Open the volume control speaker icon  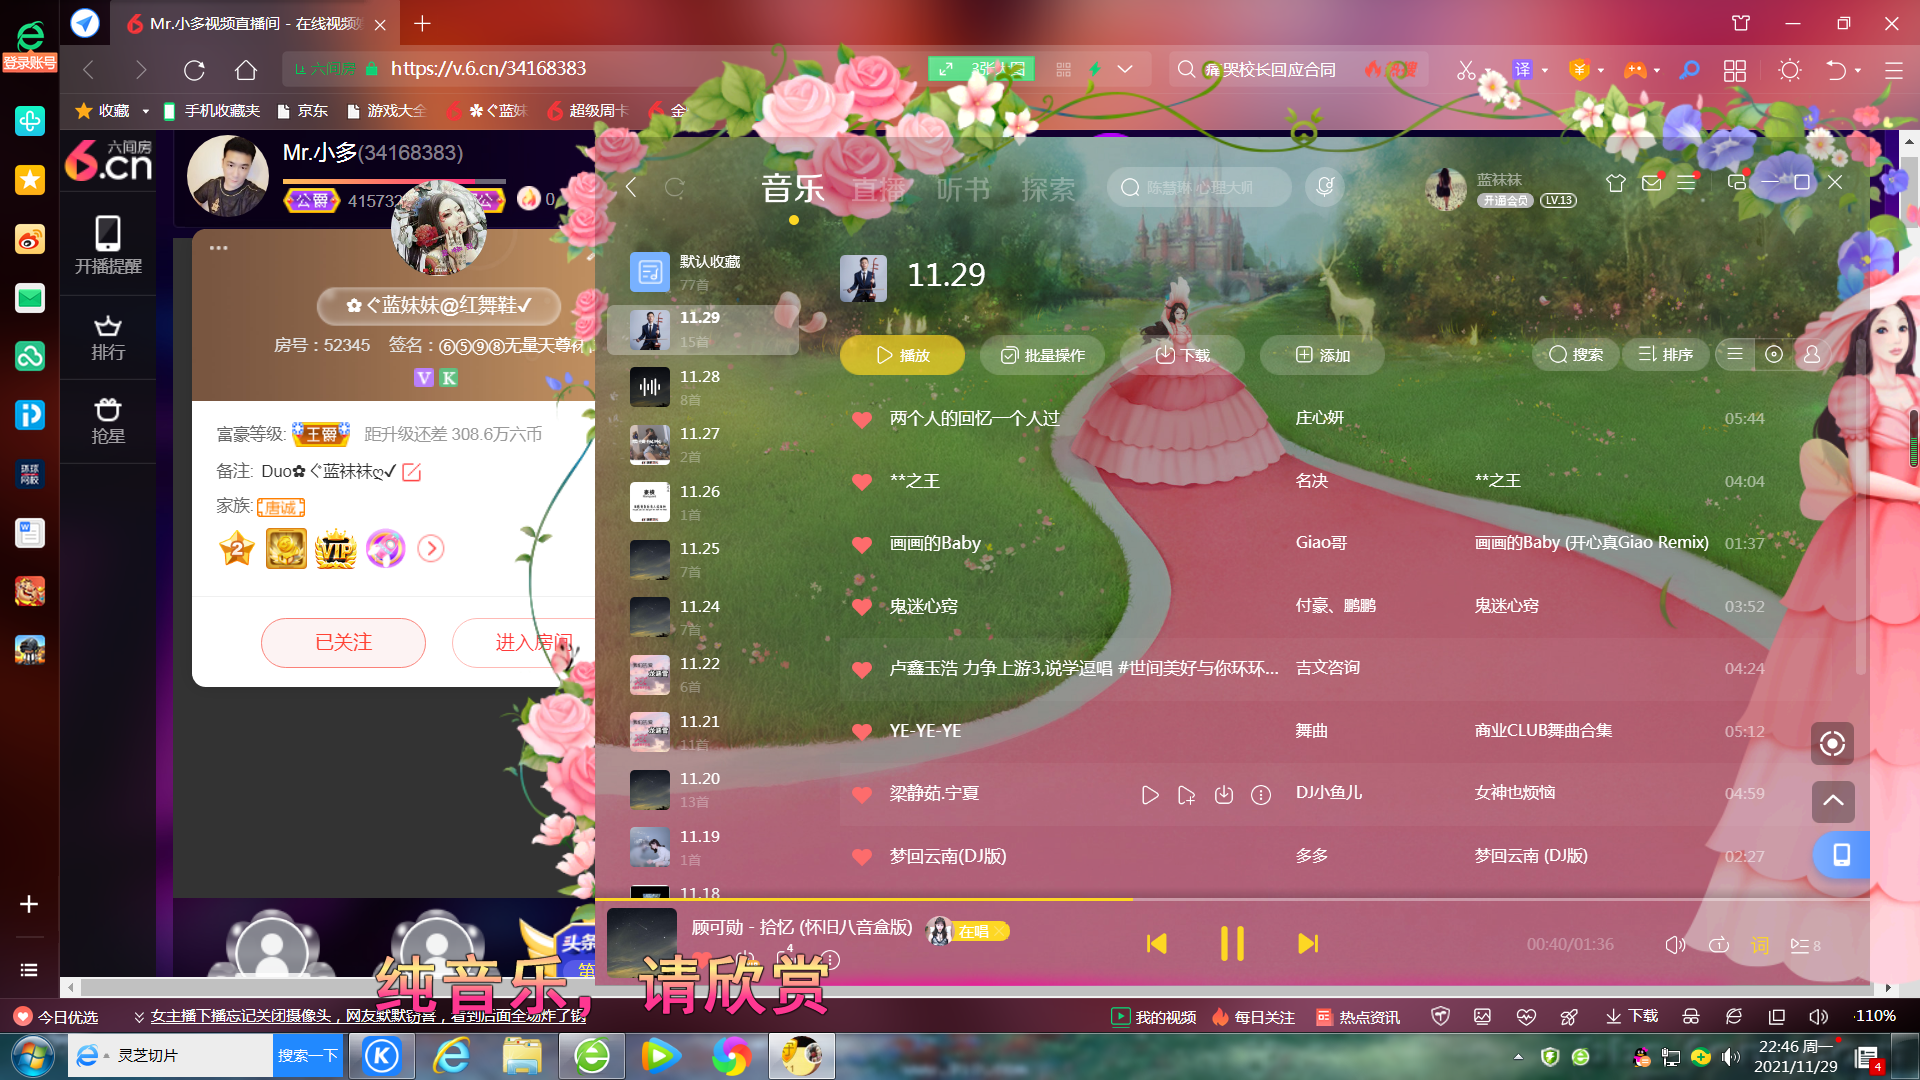pyautogui.click(x=1675, y=945)
